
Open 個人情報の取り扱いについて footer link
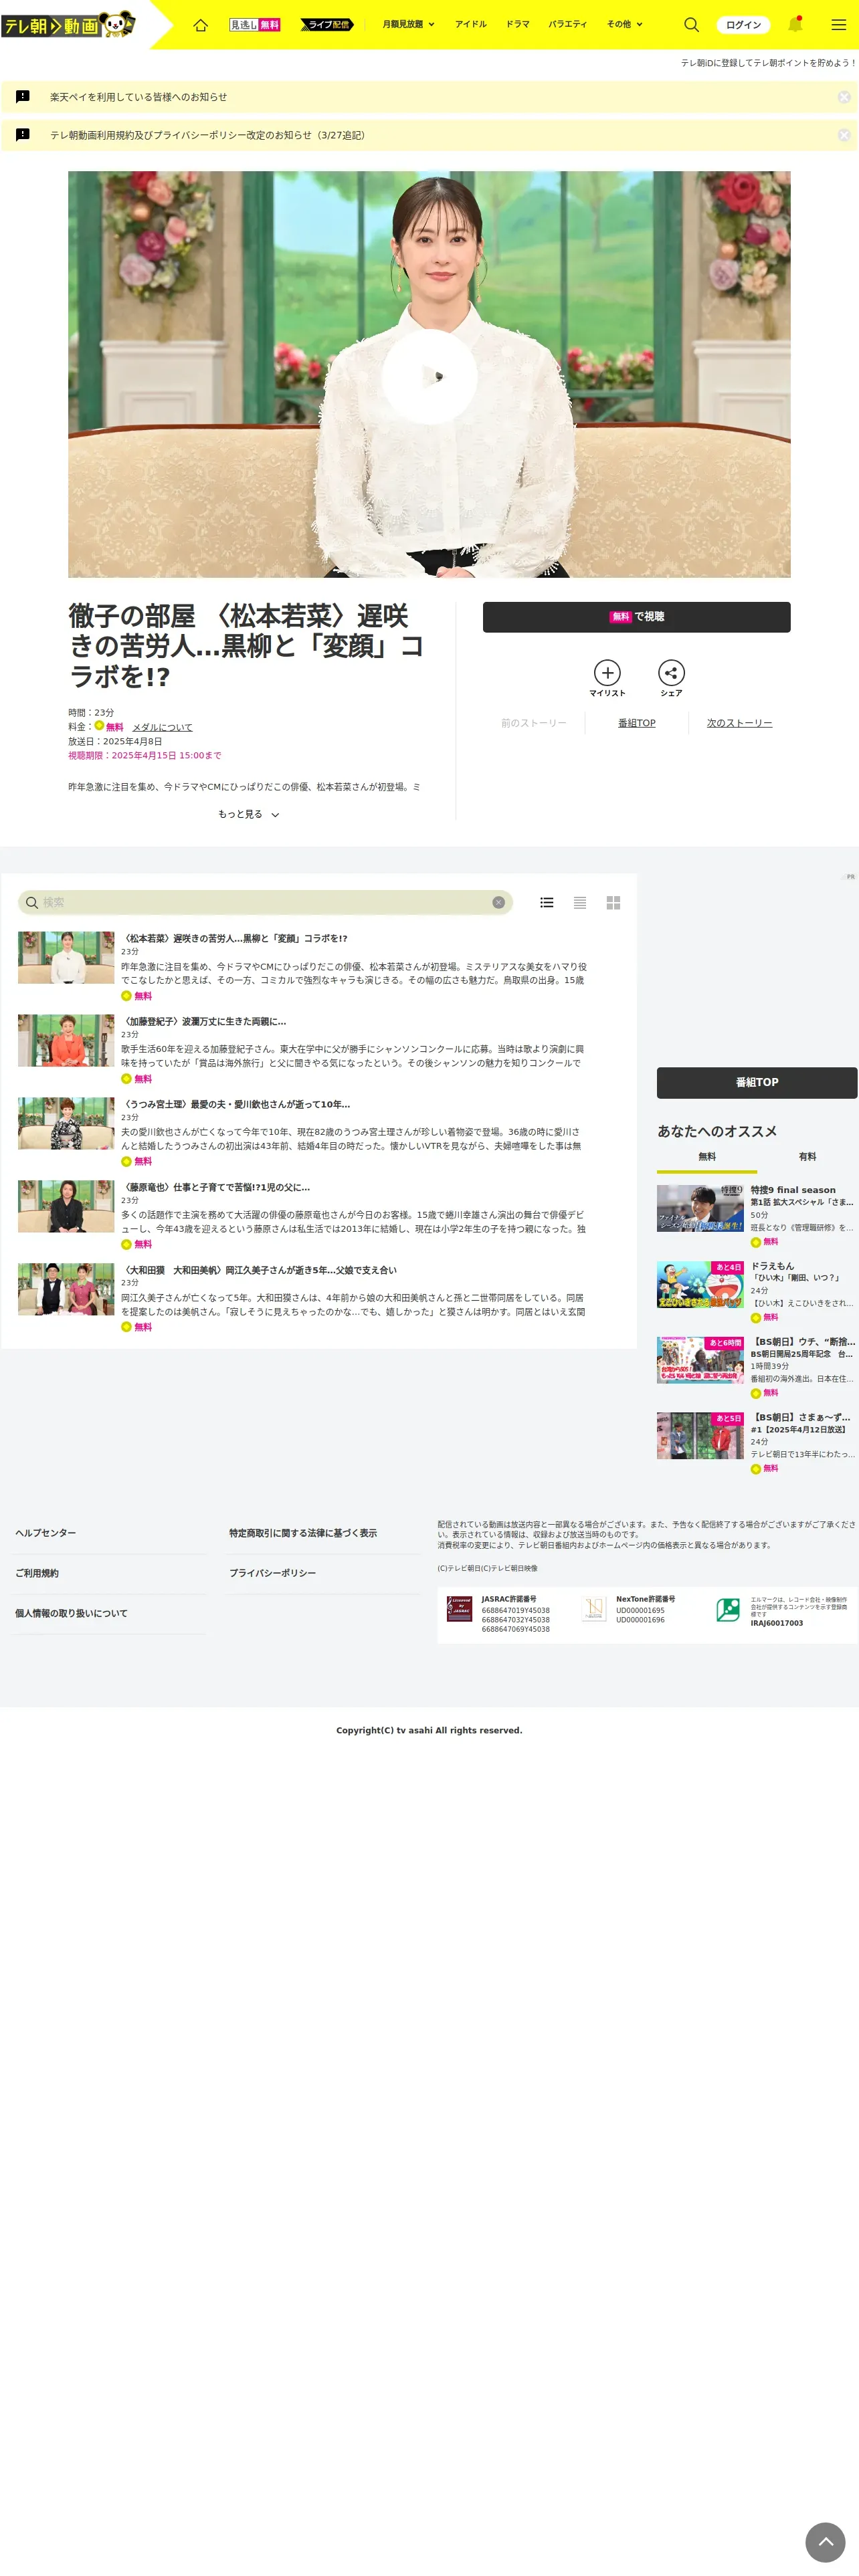(71, 1613)
